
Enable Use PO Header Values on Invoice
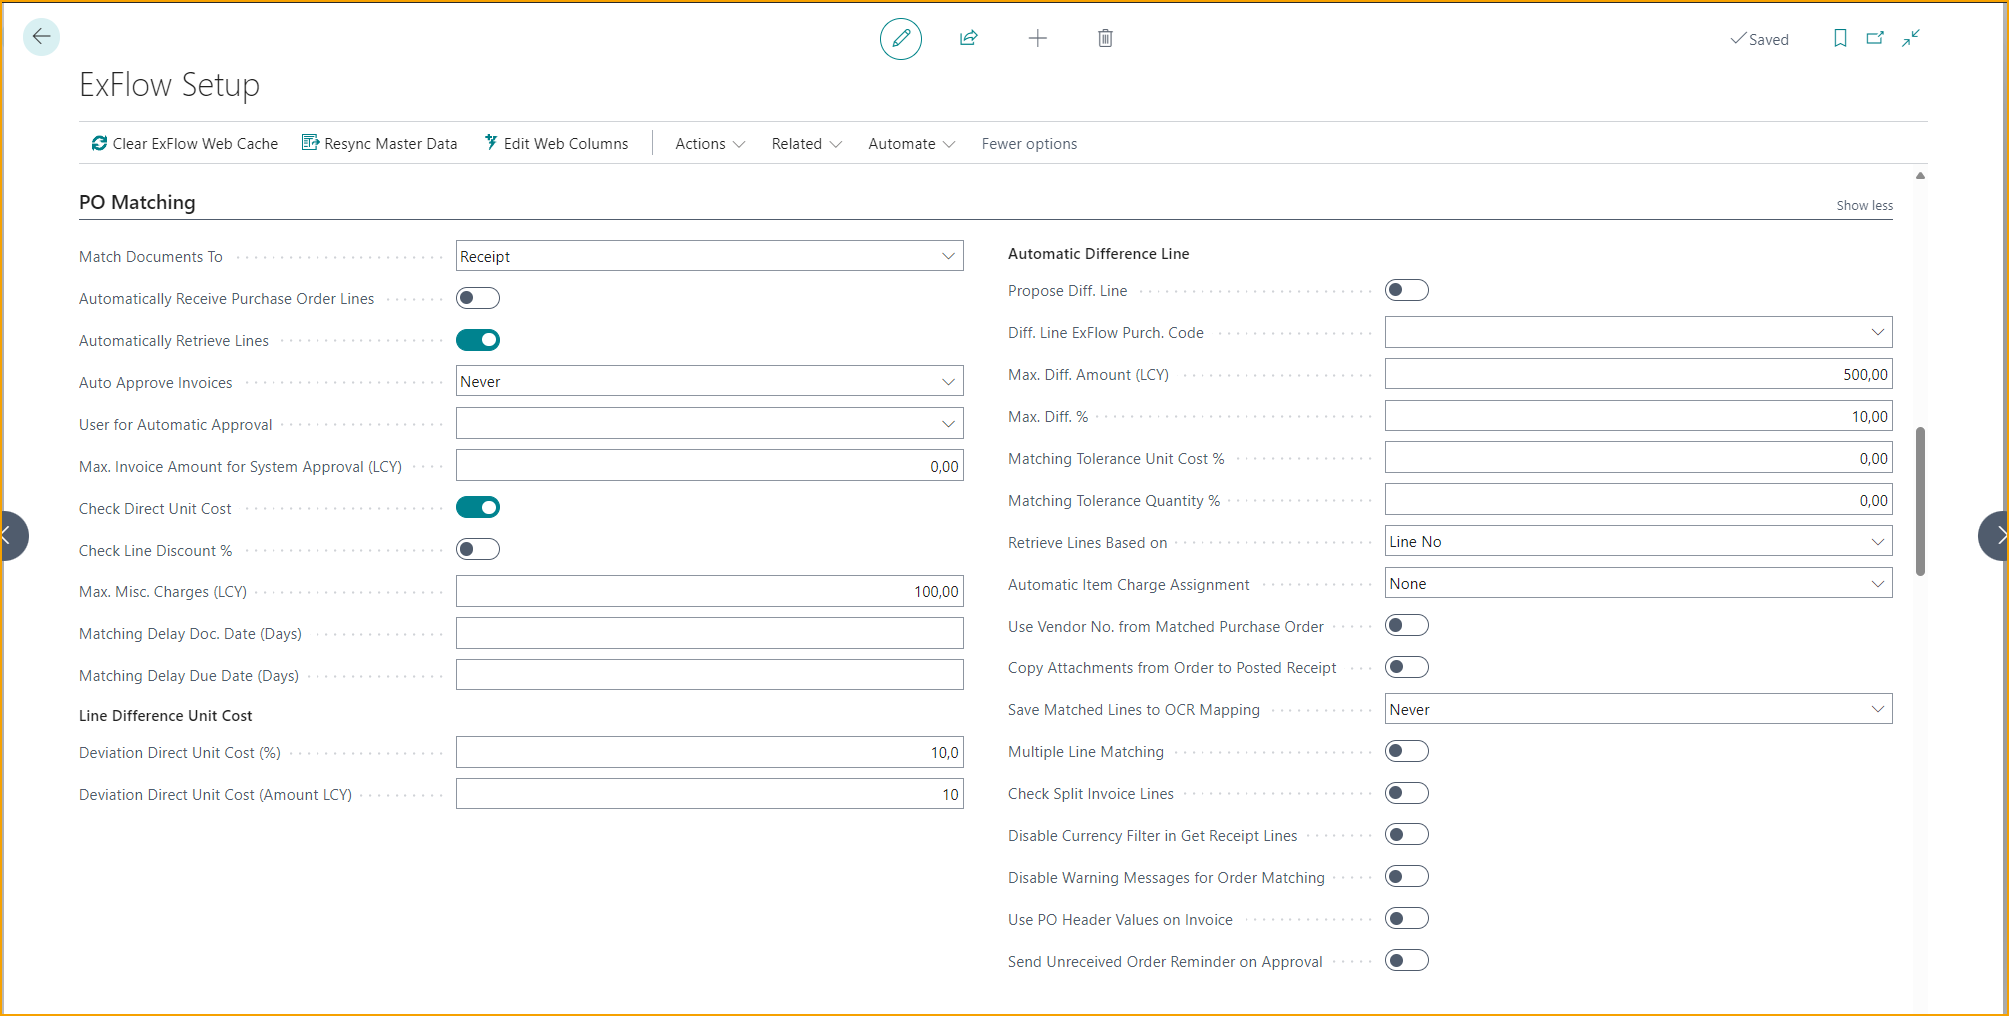point(1407,918)
